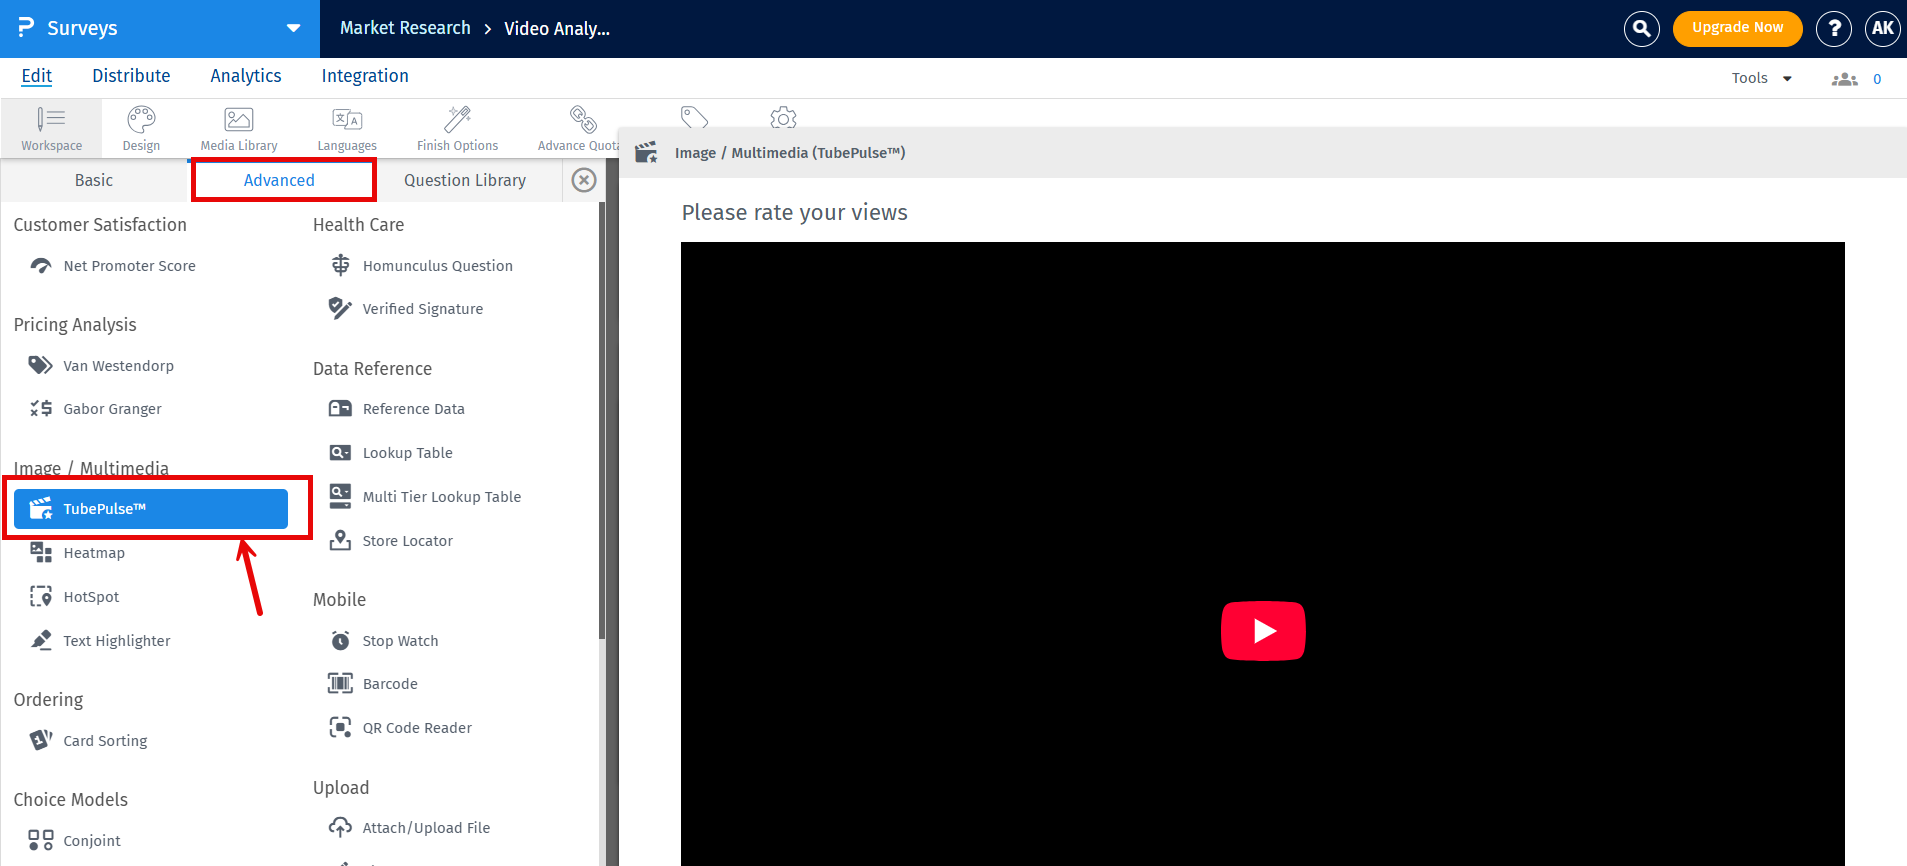Switch to the Integration tab
1907x866 pixels.
[365, 76]
